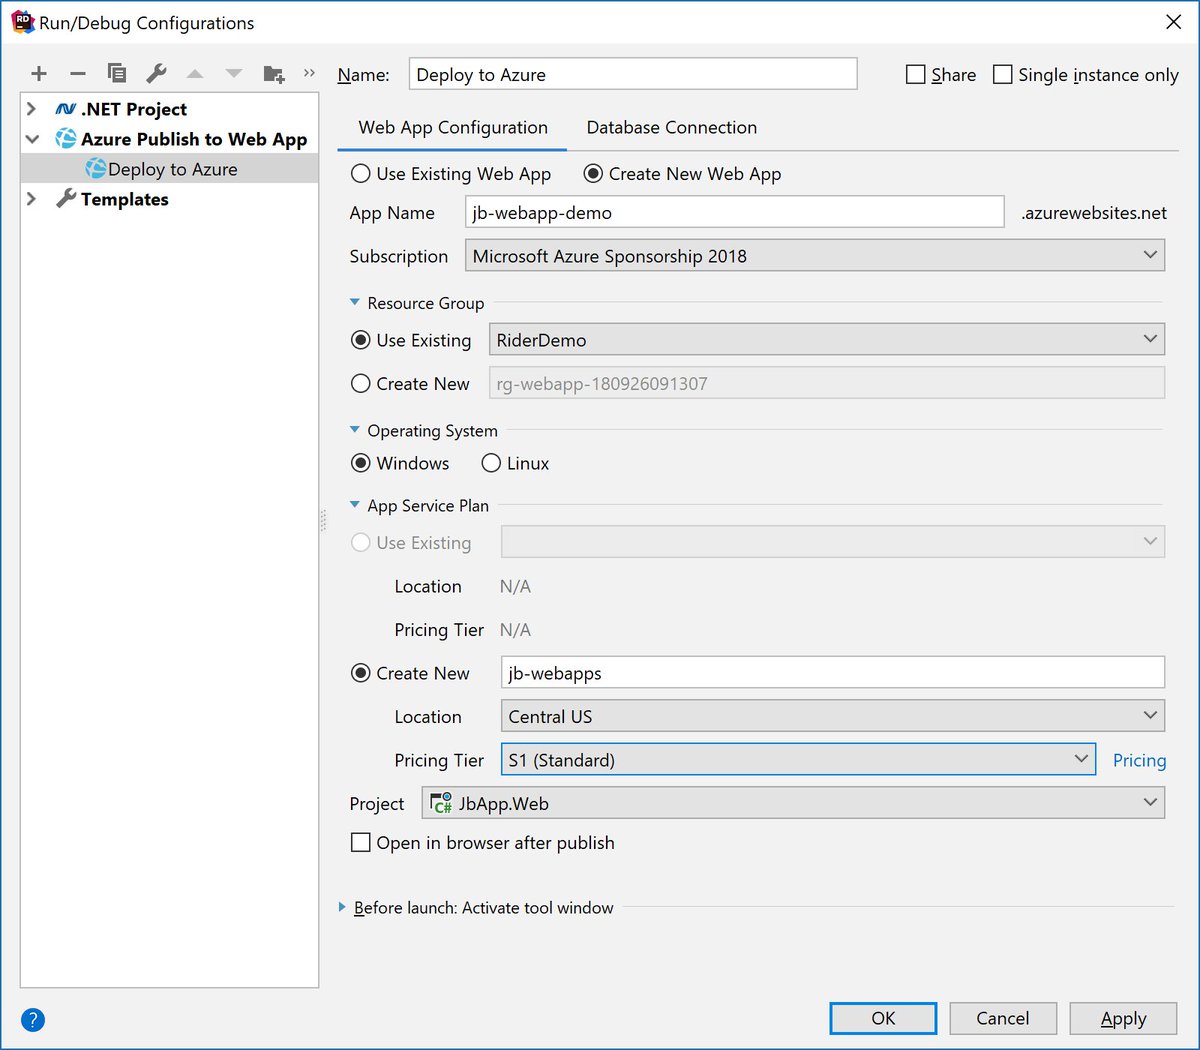Create new configuration folder
1200x1050 pixels.
[273, 73]
